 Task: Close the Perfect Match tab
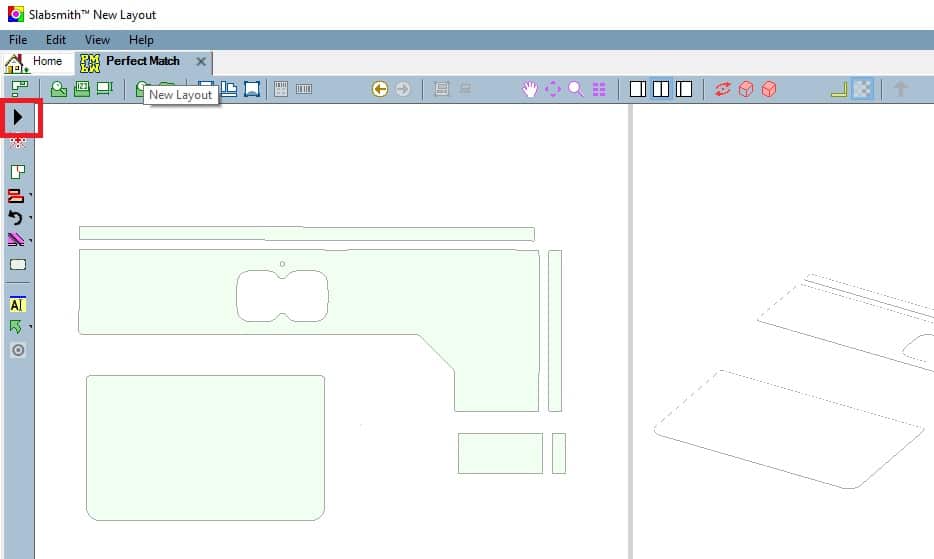201,62
